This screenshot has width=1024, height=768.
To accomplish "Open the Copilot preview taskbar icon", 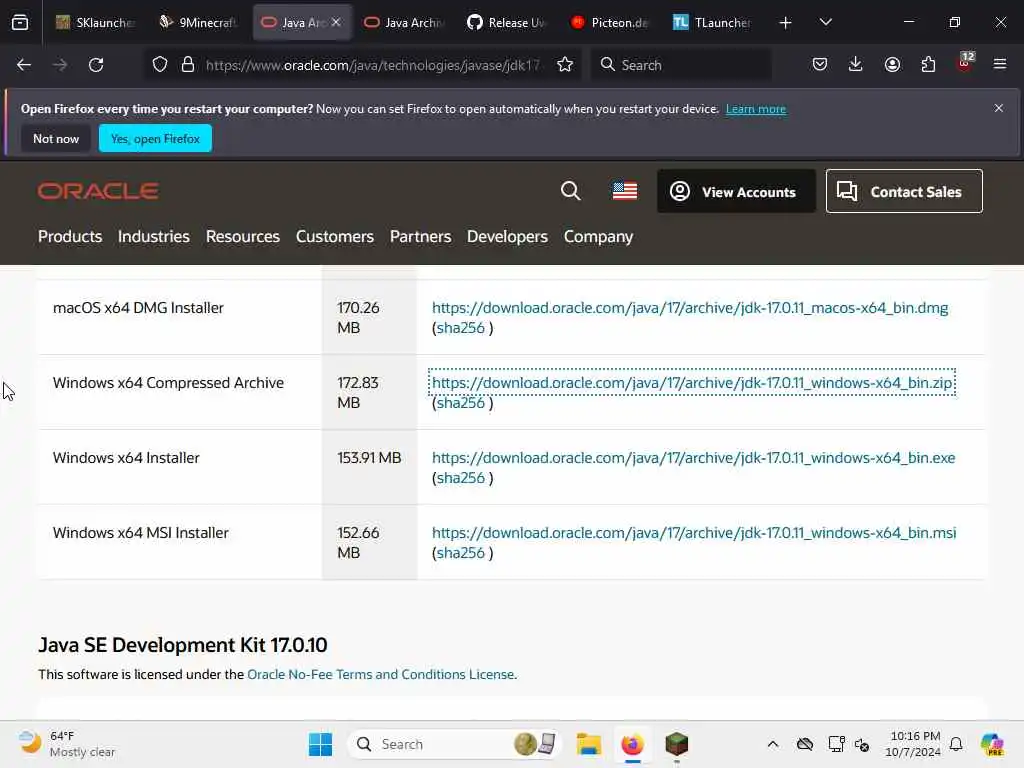I will (992, 744).
